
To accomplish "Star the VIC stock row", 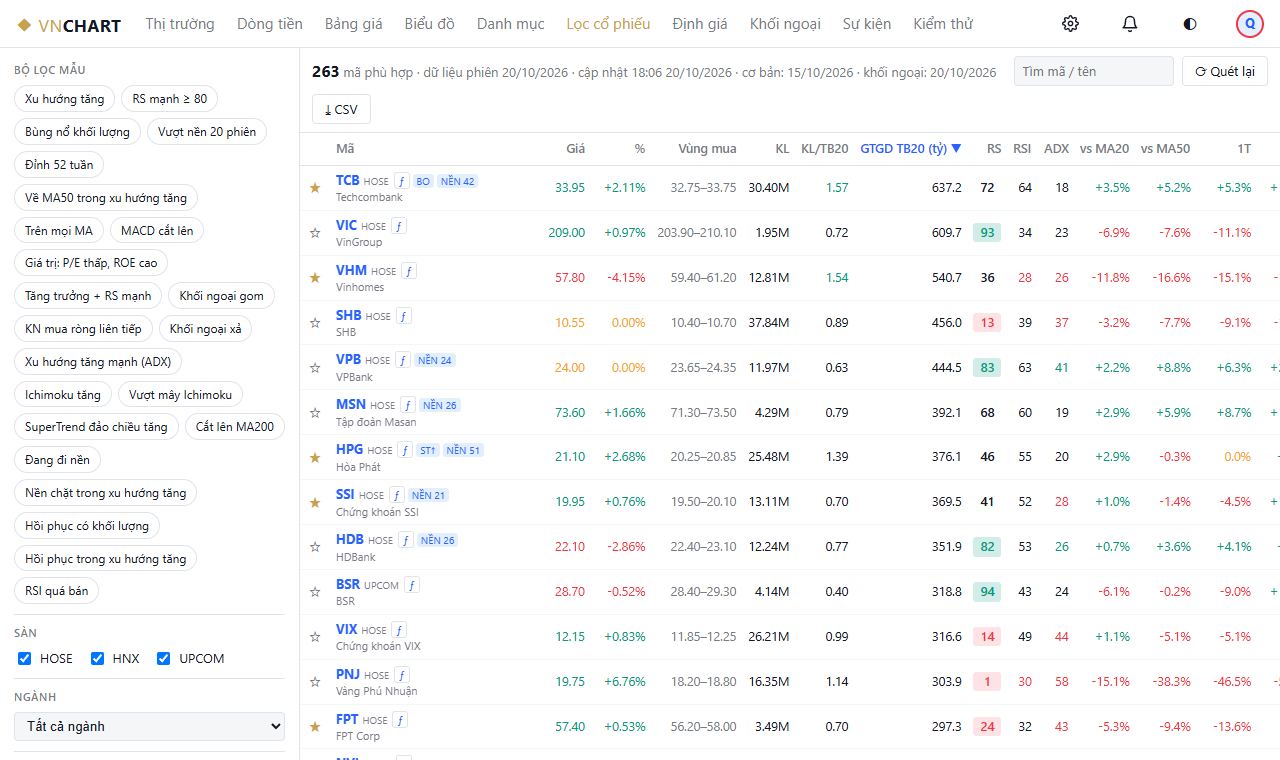I will click(x=315, y=232).
